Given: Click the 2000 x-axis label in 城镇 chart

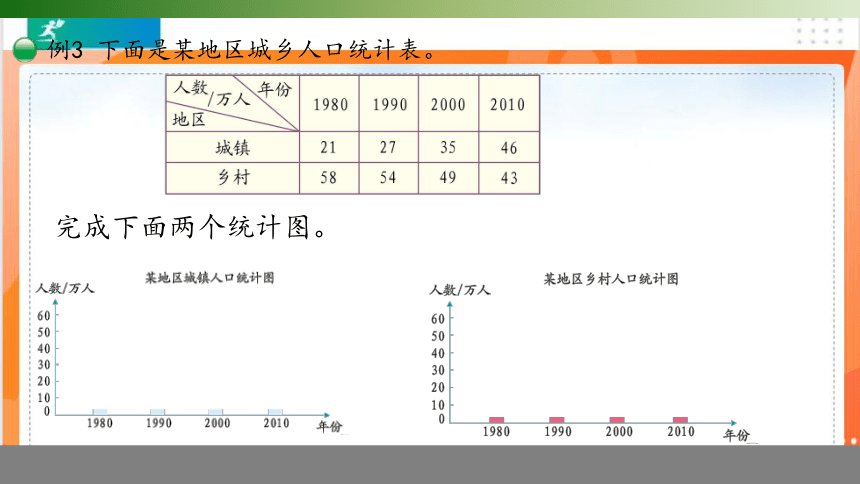Looking at the screenshot, I should click(217, 423).
